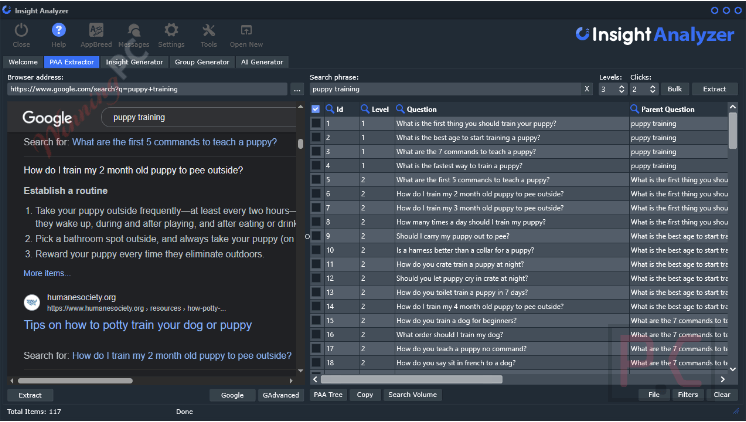Viewport: 746px width, 422px height.
Task: Click the Search phrase input field
Action: (445, 89)
